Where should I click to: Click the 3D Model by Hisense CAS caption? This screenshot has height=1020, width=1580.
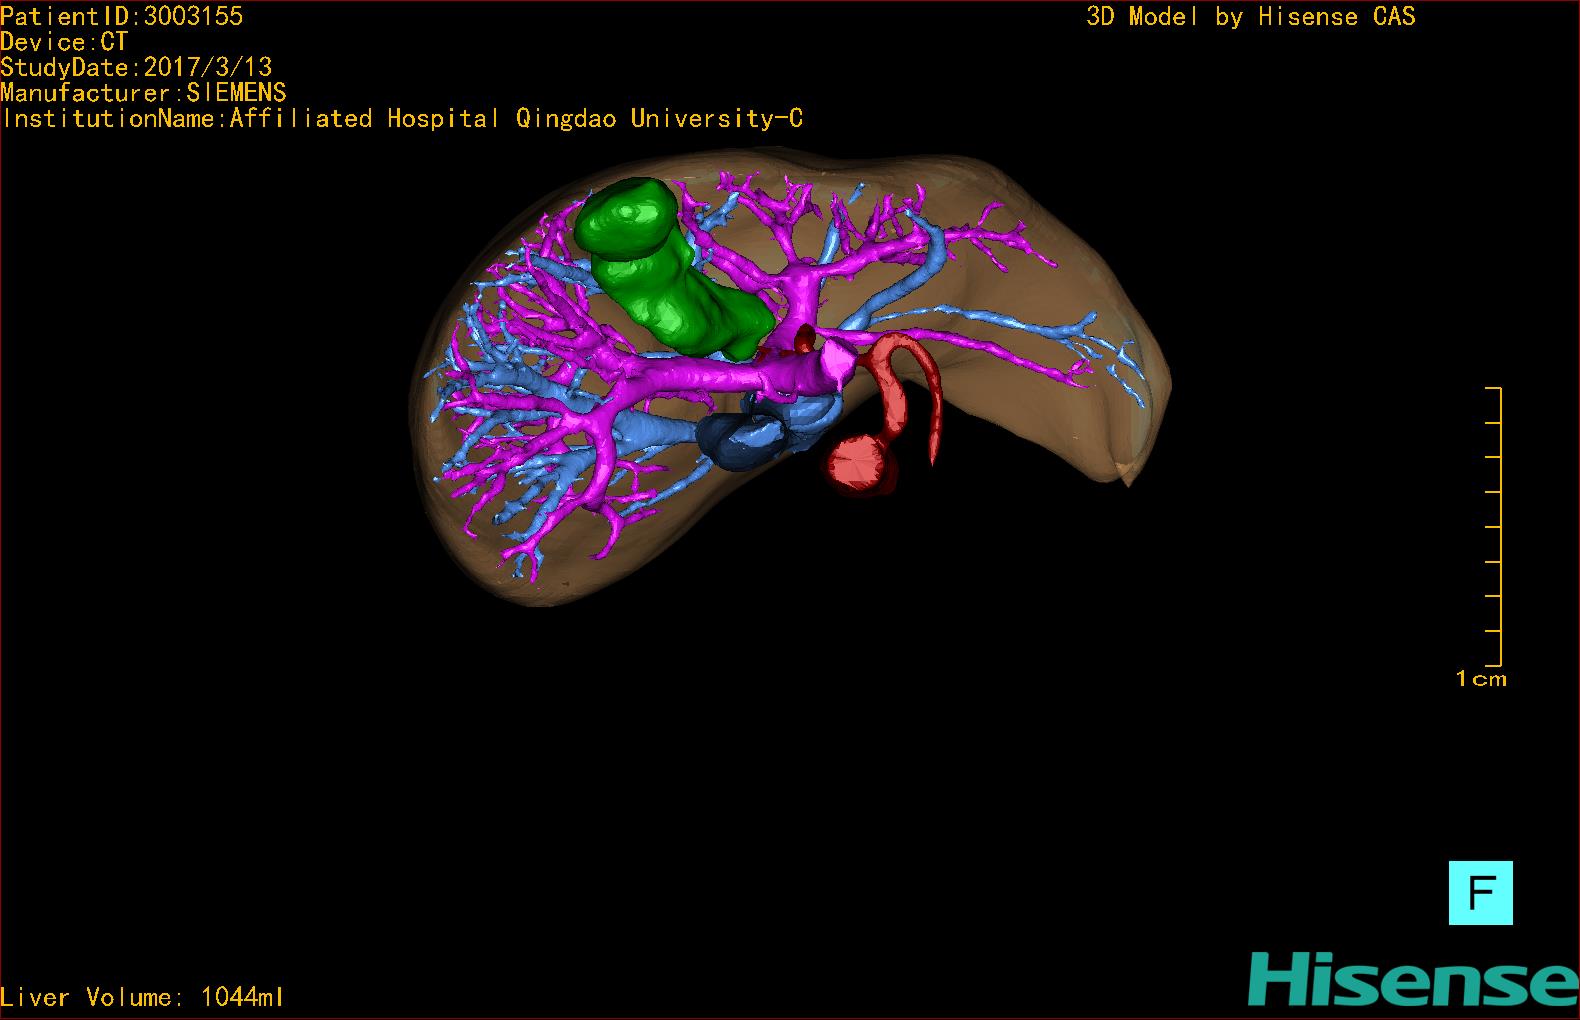[x=1251, y=17]
